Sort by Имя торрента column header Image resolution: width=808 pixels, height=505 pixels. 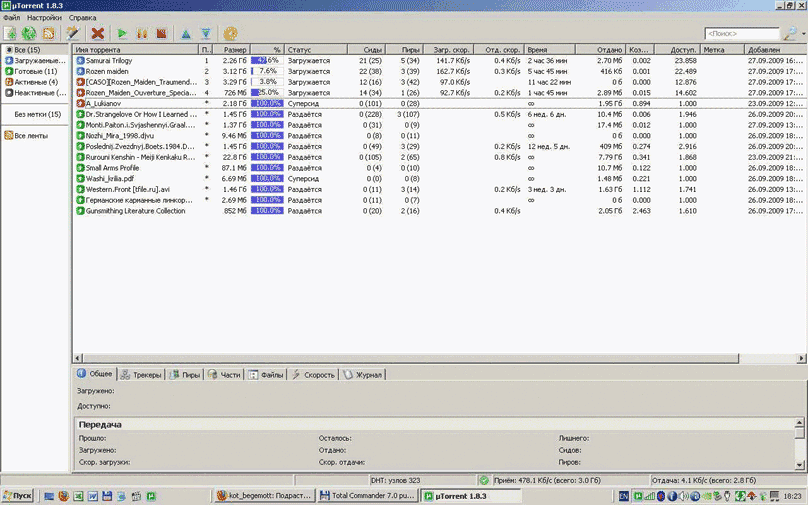point(135,49)
